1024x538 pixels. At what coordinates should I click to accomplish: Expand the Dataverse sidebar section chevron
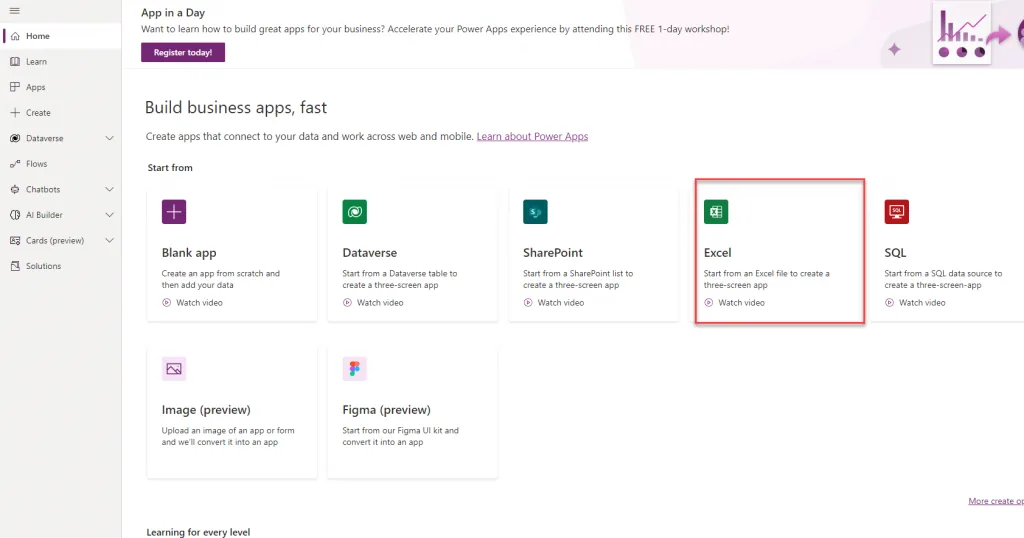point(110,138)
